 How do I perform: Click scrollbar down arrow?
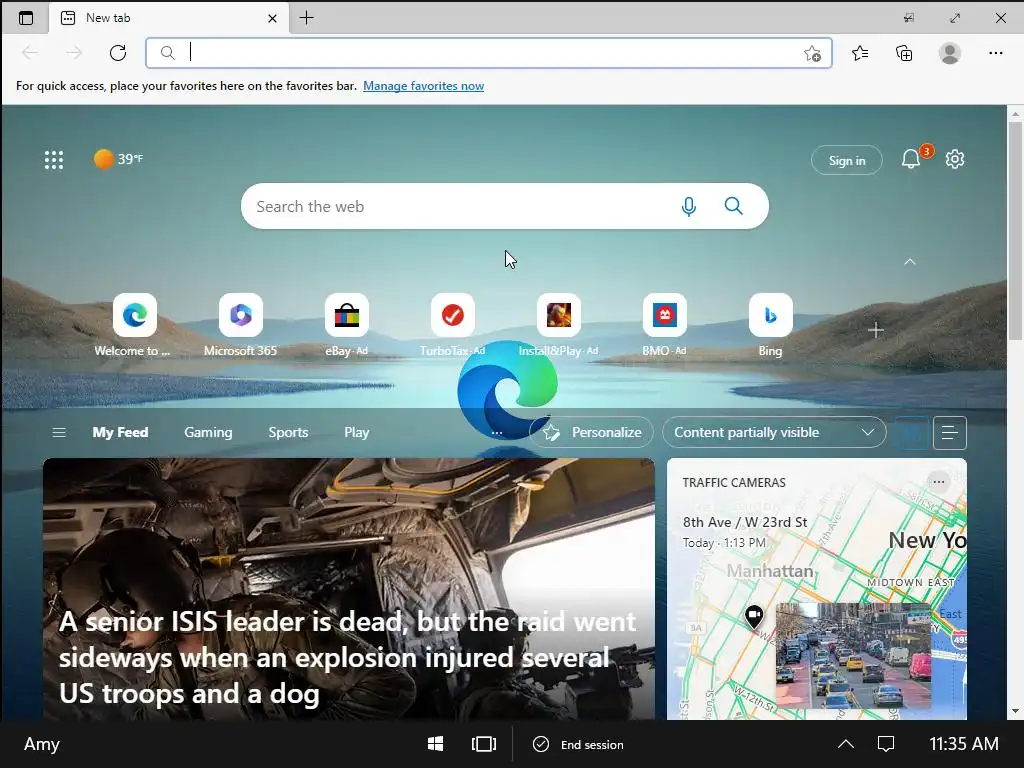tap(1015, 711)
